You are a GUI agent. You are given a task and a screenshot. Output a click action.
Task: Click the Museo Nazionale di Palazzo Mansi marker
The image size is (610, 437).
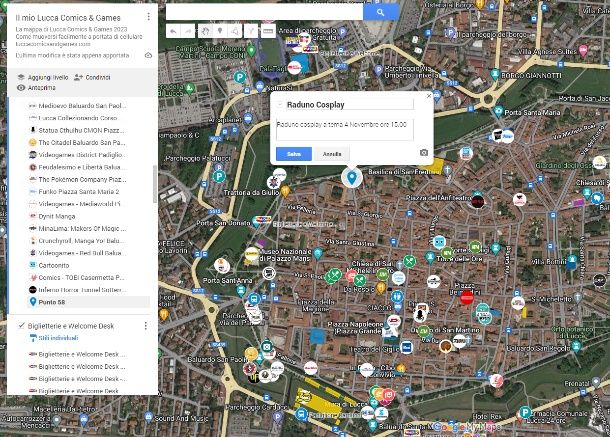pyautogui.click(x=318, y=254)
